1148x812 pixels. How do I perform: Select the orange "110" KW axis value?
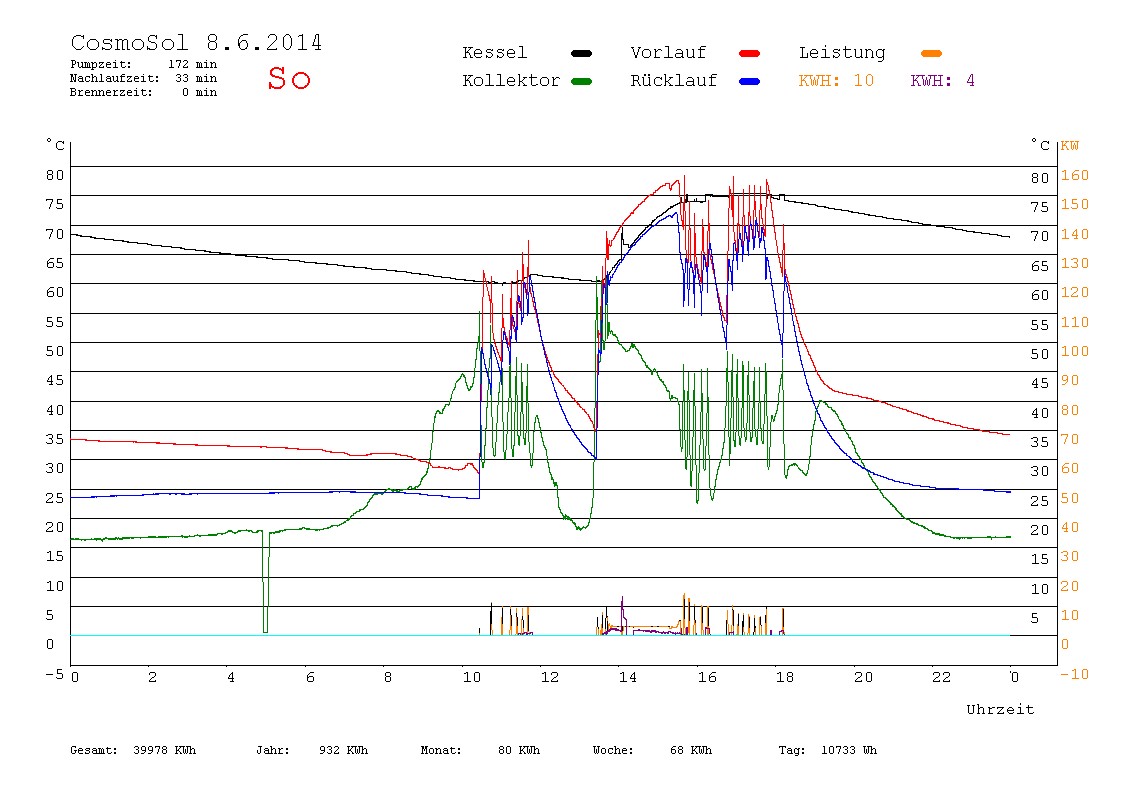pyautogui.click(x=1075, y=322)
